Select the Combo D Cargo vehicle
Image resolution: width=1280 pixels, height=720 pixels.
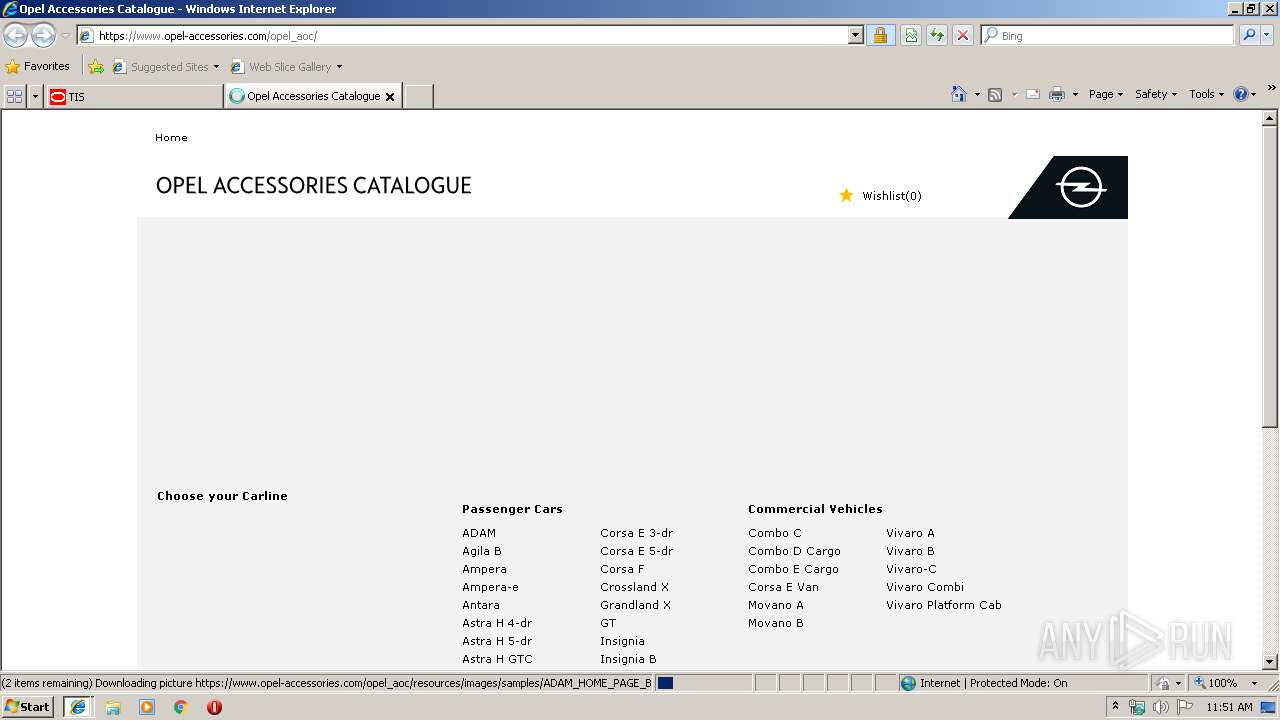point(794,551)
